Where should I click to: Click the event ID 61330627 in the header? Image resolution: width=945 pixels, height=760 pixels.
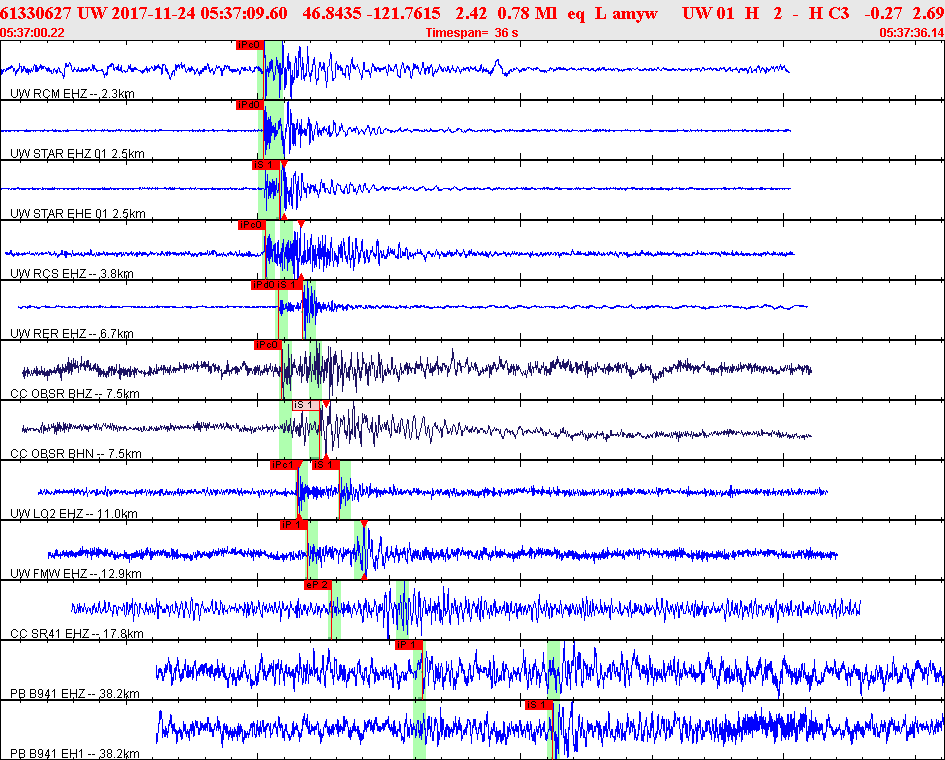[36, 13]
